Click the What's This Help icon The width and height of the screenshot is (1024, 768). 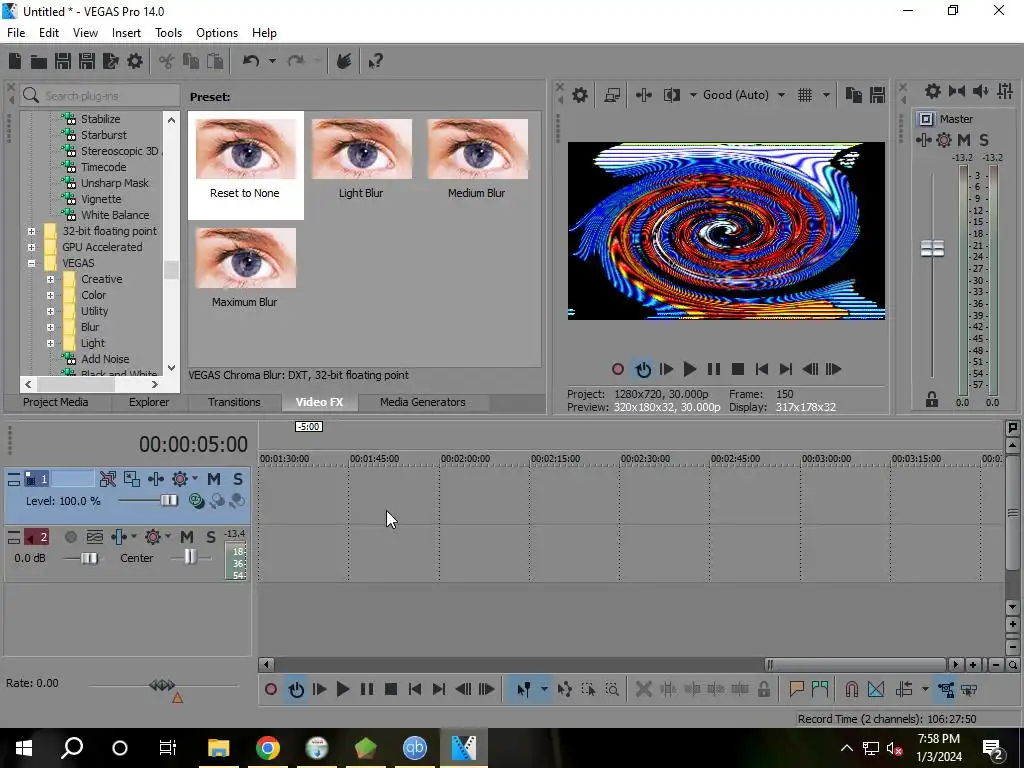pos(376,61)
